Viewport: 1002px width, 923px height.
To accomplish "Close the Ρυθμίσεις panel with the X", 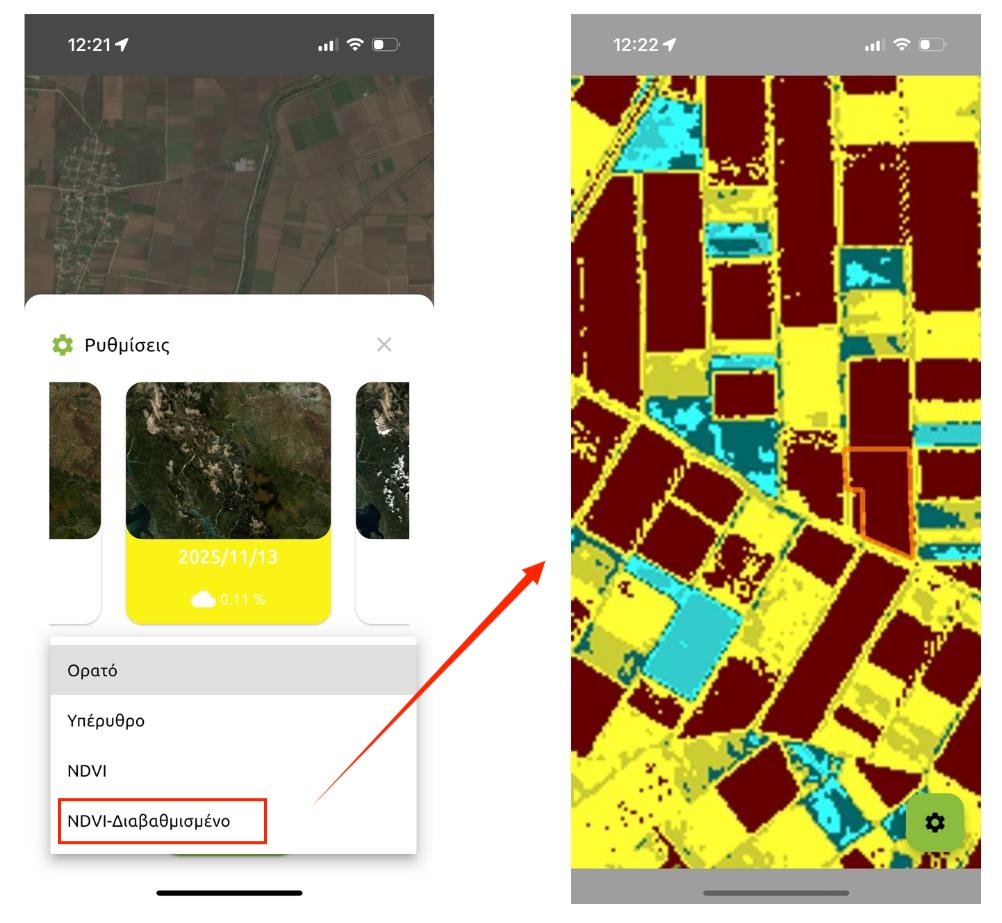I will 384,345.
